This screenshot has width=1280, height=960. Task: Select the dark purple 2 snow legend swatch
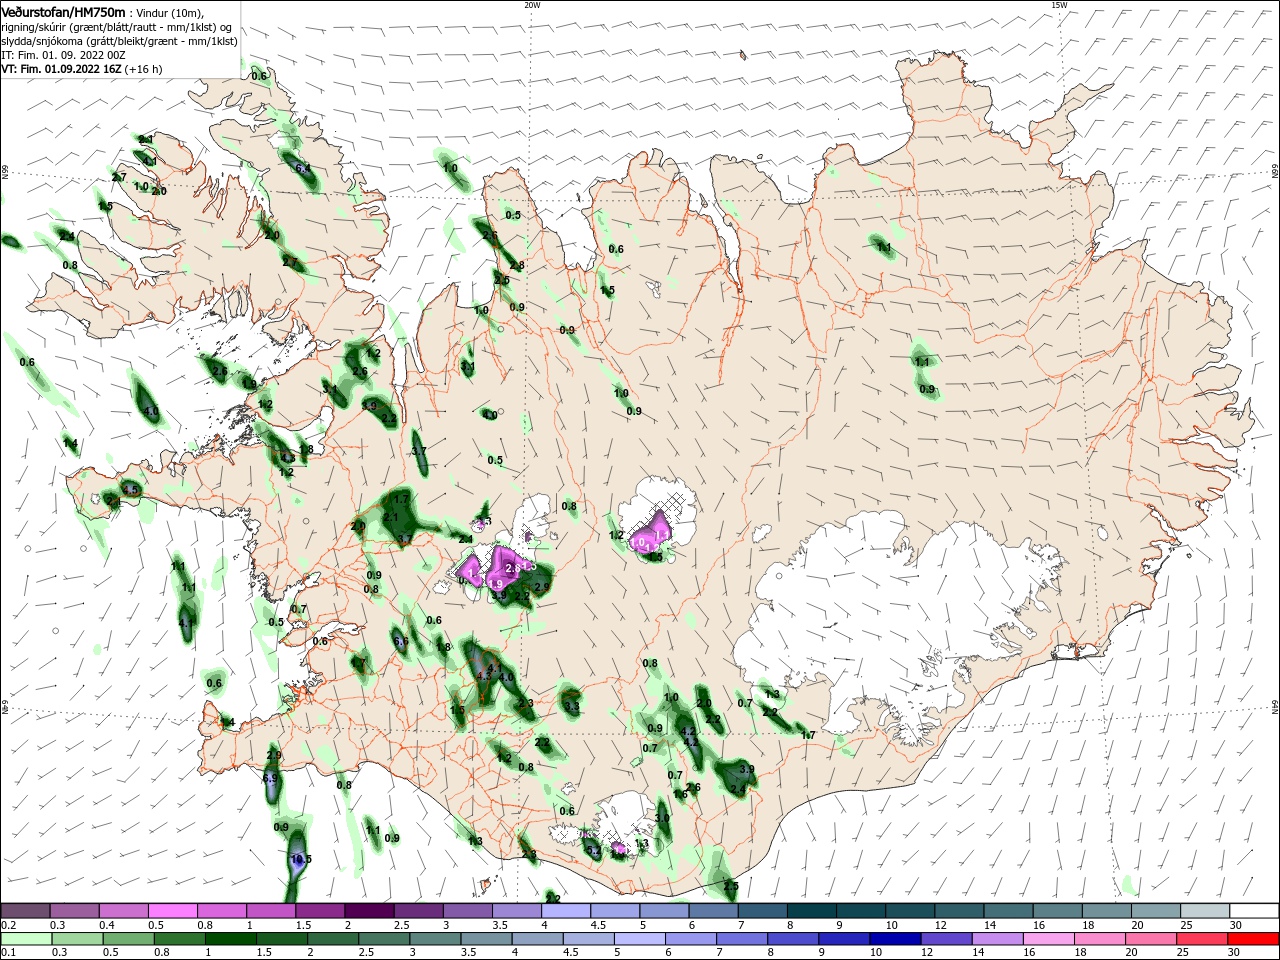pos(368,910)
